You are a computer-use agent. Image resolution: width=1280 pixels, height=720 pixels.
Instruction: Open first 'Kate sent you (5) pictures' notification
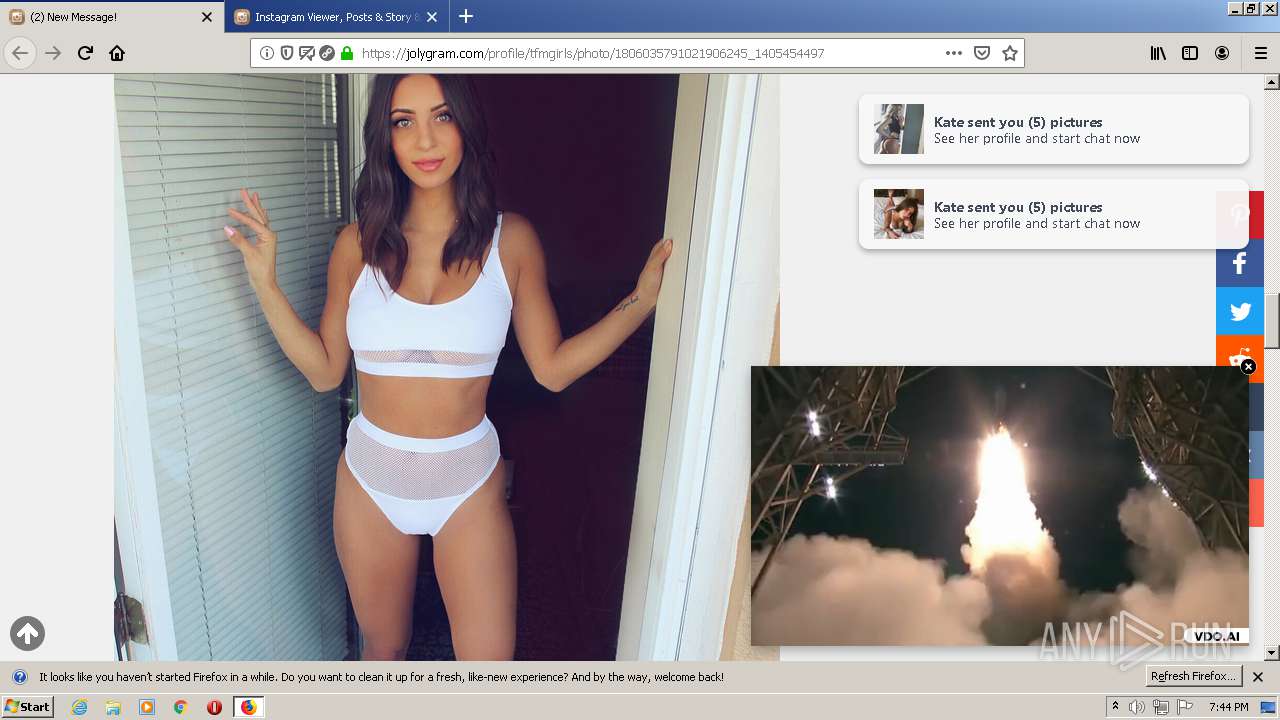coord(1054,129)
